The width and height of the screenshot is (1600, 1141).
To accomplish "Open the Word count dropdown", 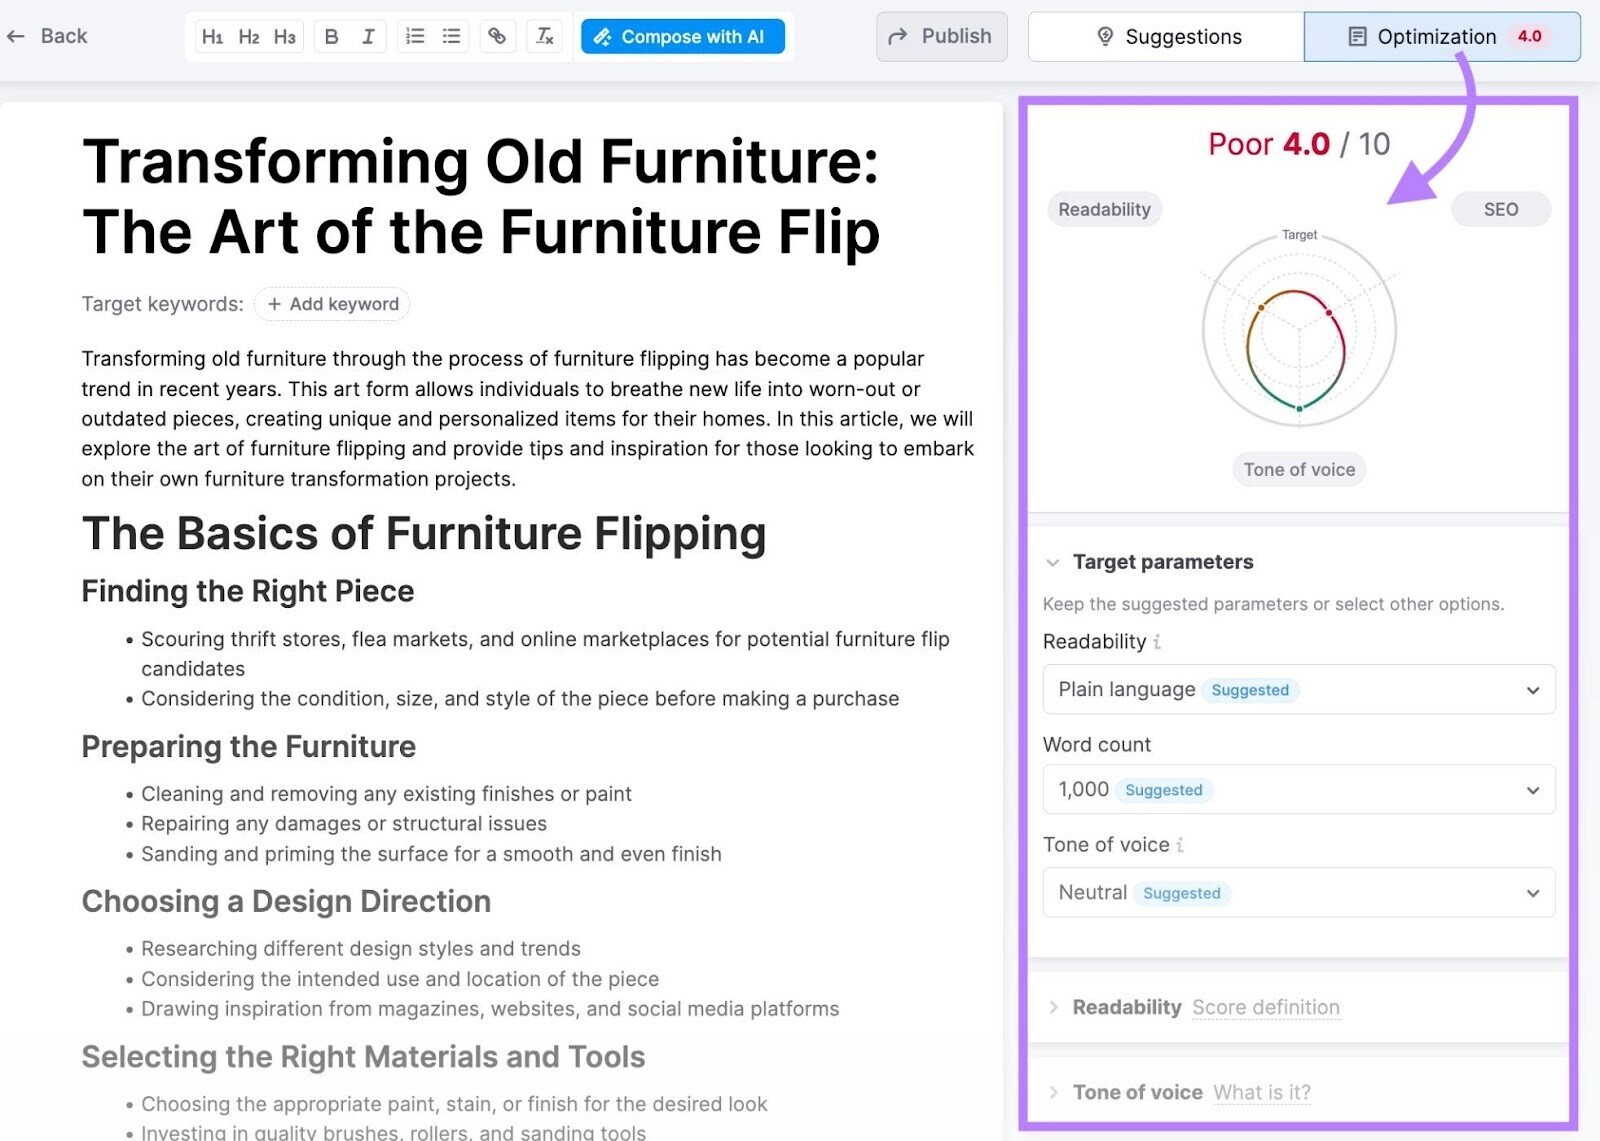I will 1298,790.
